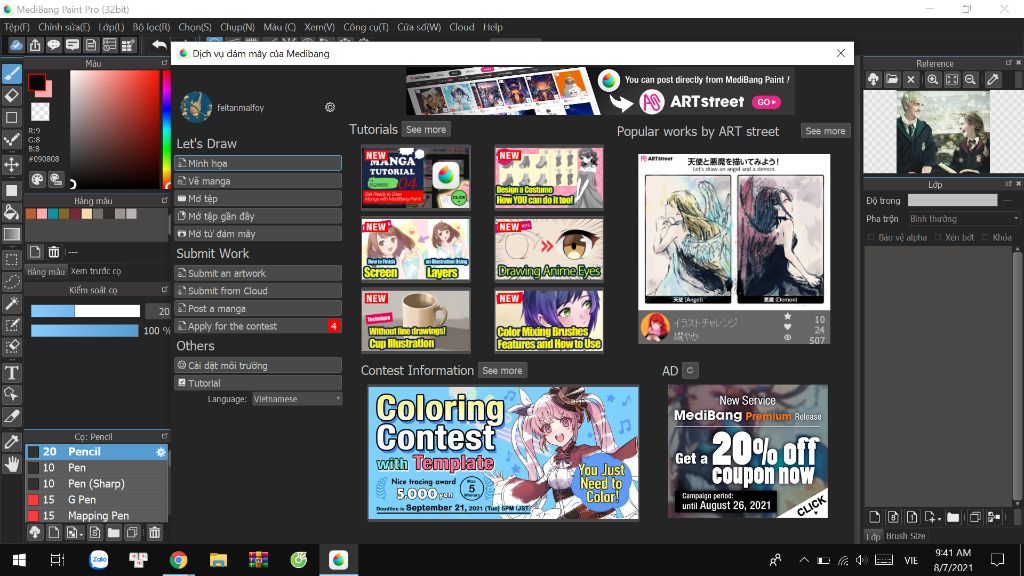The width and height of the screenshot is (1024, 576).
Task: Adjust the brush size slider
Action: point(85,311)
